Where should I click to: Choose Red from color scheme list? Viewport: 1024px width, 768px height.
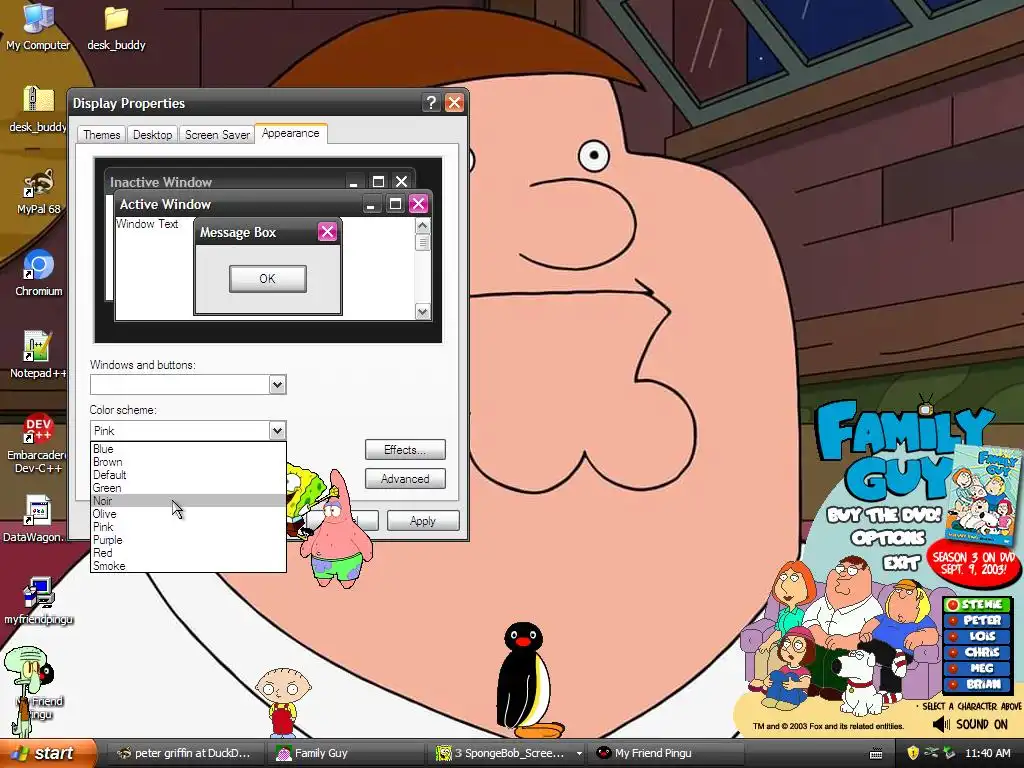pyautogui.click(x=188, y=553)
